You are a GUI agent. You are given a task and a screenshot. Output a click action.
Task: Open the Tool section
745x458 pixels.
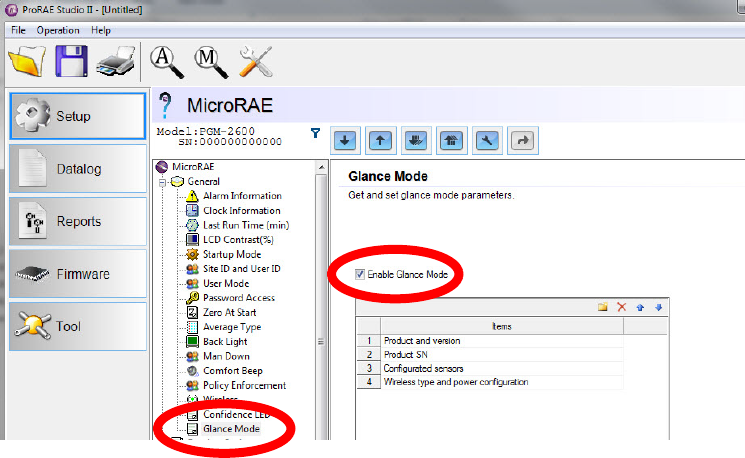point(77,326)
